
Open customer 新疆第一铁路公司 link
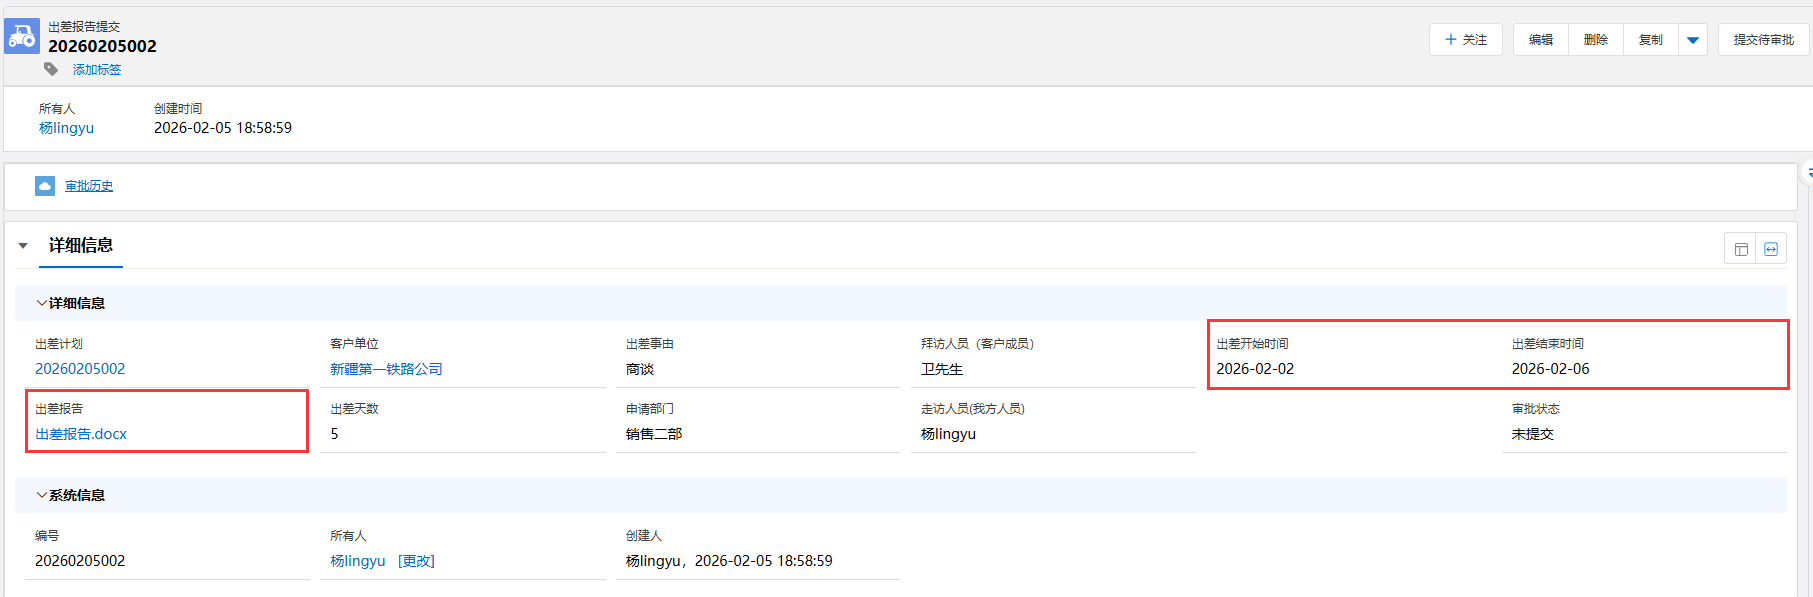tap(386, 369)
